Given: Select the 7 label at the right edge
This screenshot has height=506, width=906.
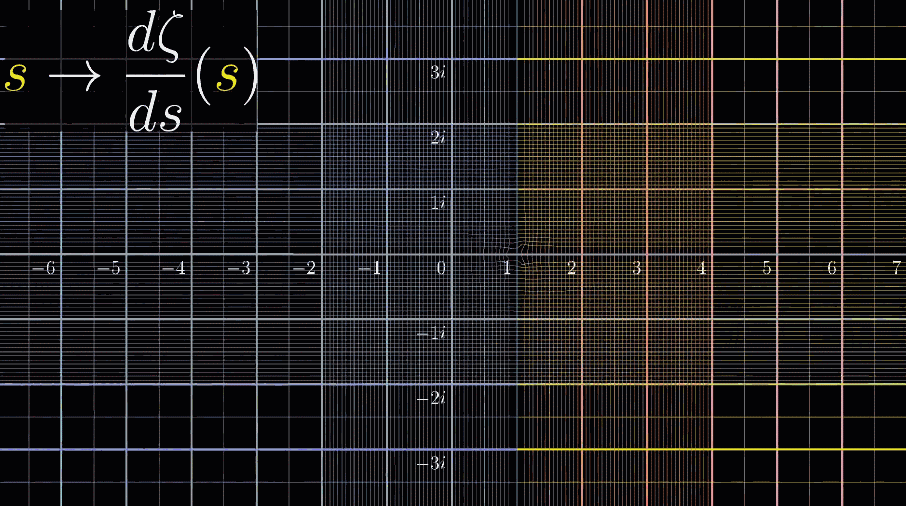Looking at the screenshot, I should tap(896, 269).
